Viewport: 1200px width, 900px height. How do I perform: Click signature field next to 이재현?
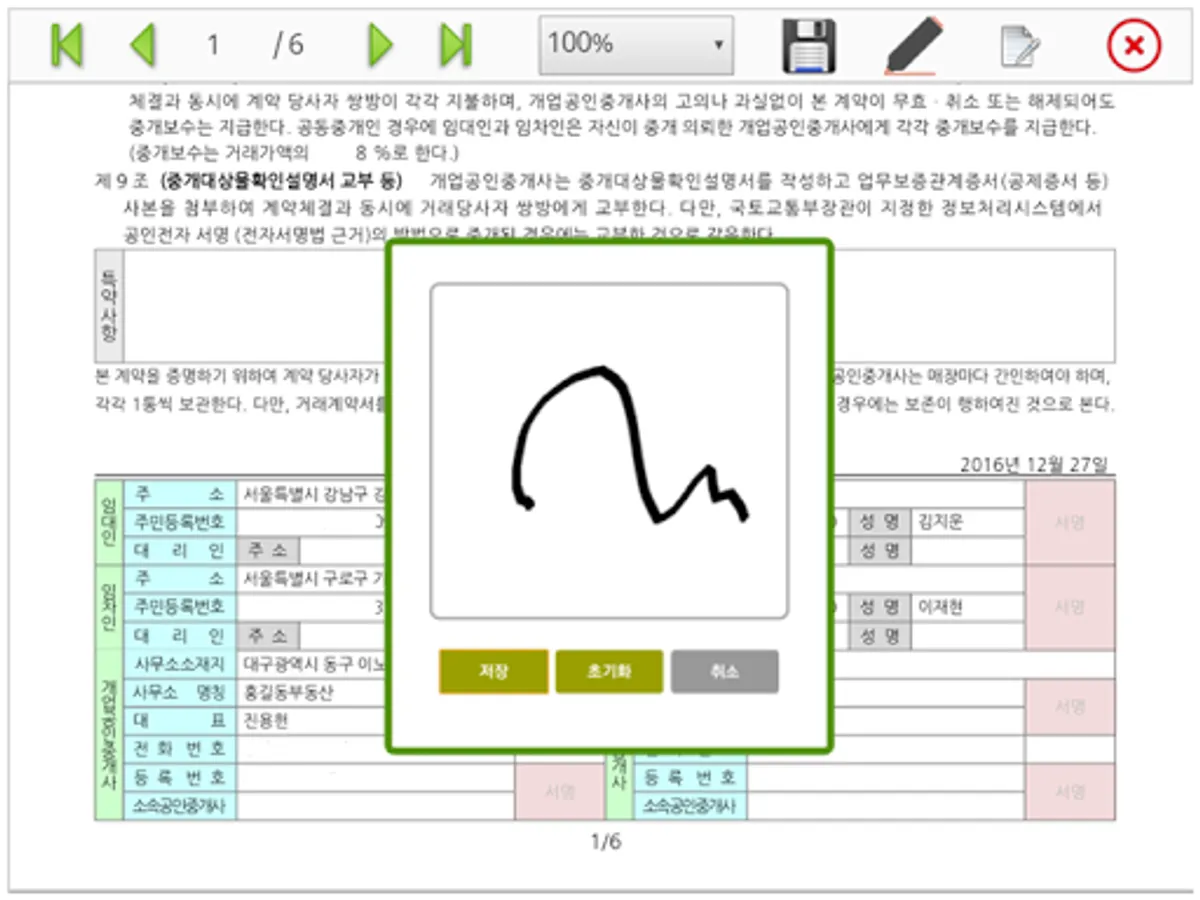(1069, 607)
